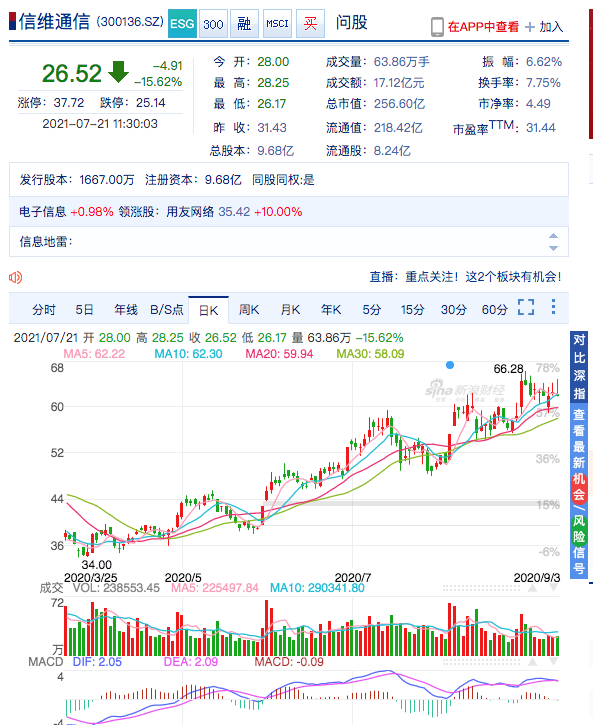Screen dimensions: 593x725
Task: Switch to 年K chart tab
Action: click(x=331, y=309)
